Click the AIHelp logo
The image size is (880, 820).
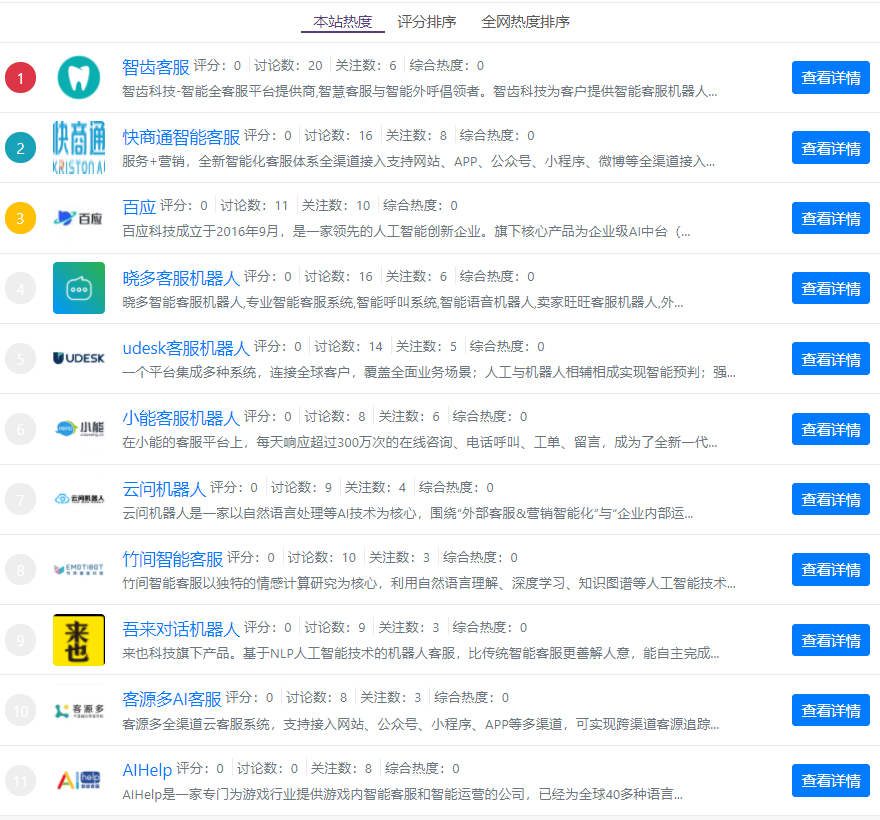tap(79, 780)
